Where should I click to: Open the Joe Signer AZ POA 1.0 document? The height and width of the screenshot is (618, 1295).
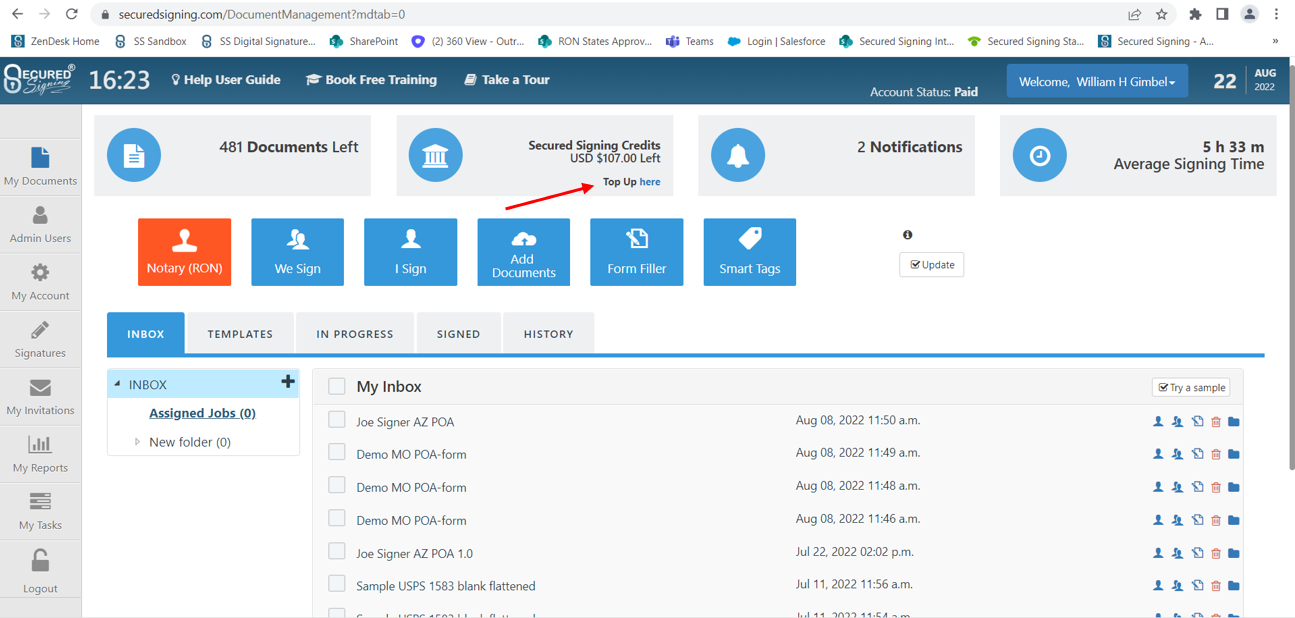coord(415,553)
